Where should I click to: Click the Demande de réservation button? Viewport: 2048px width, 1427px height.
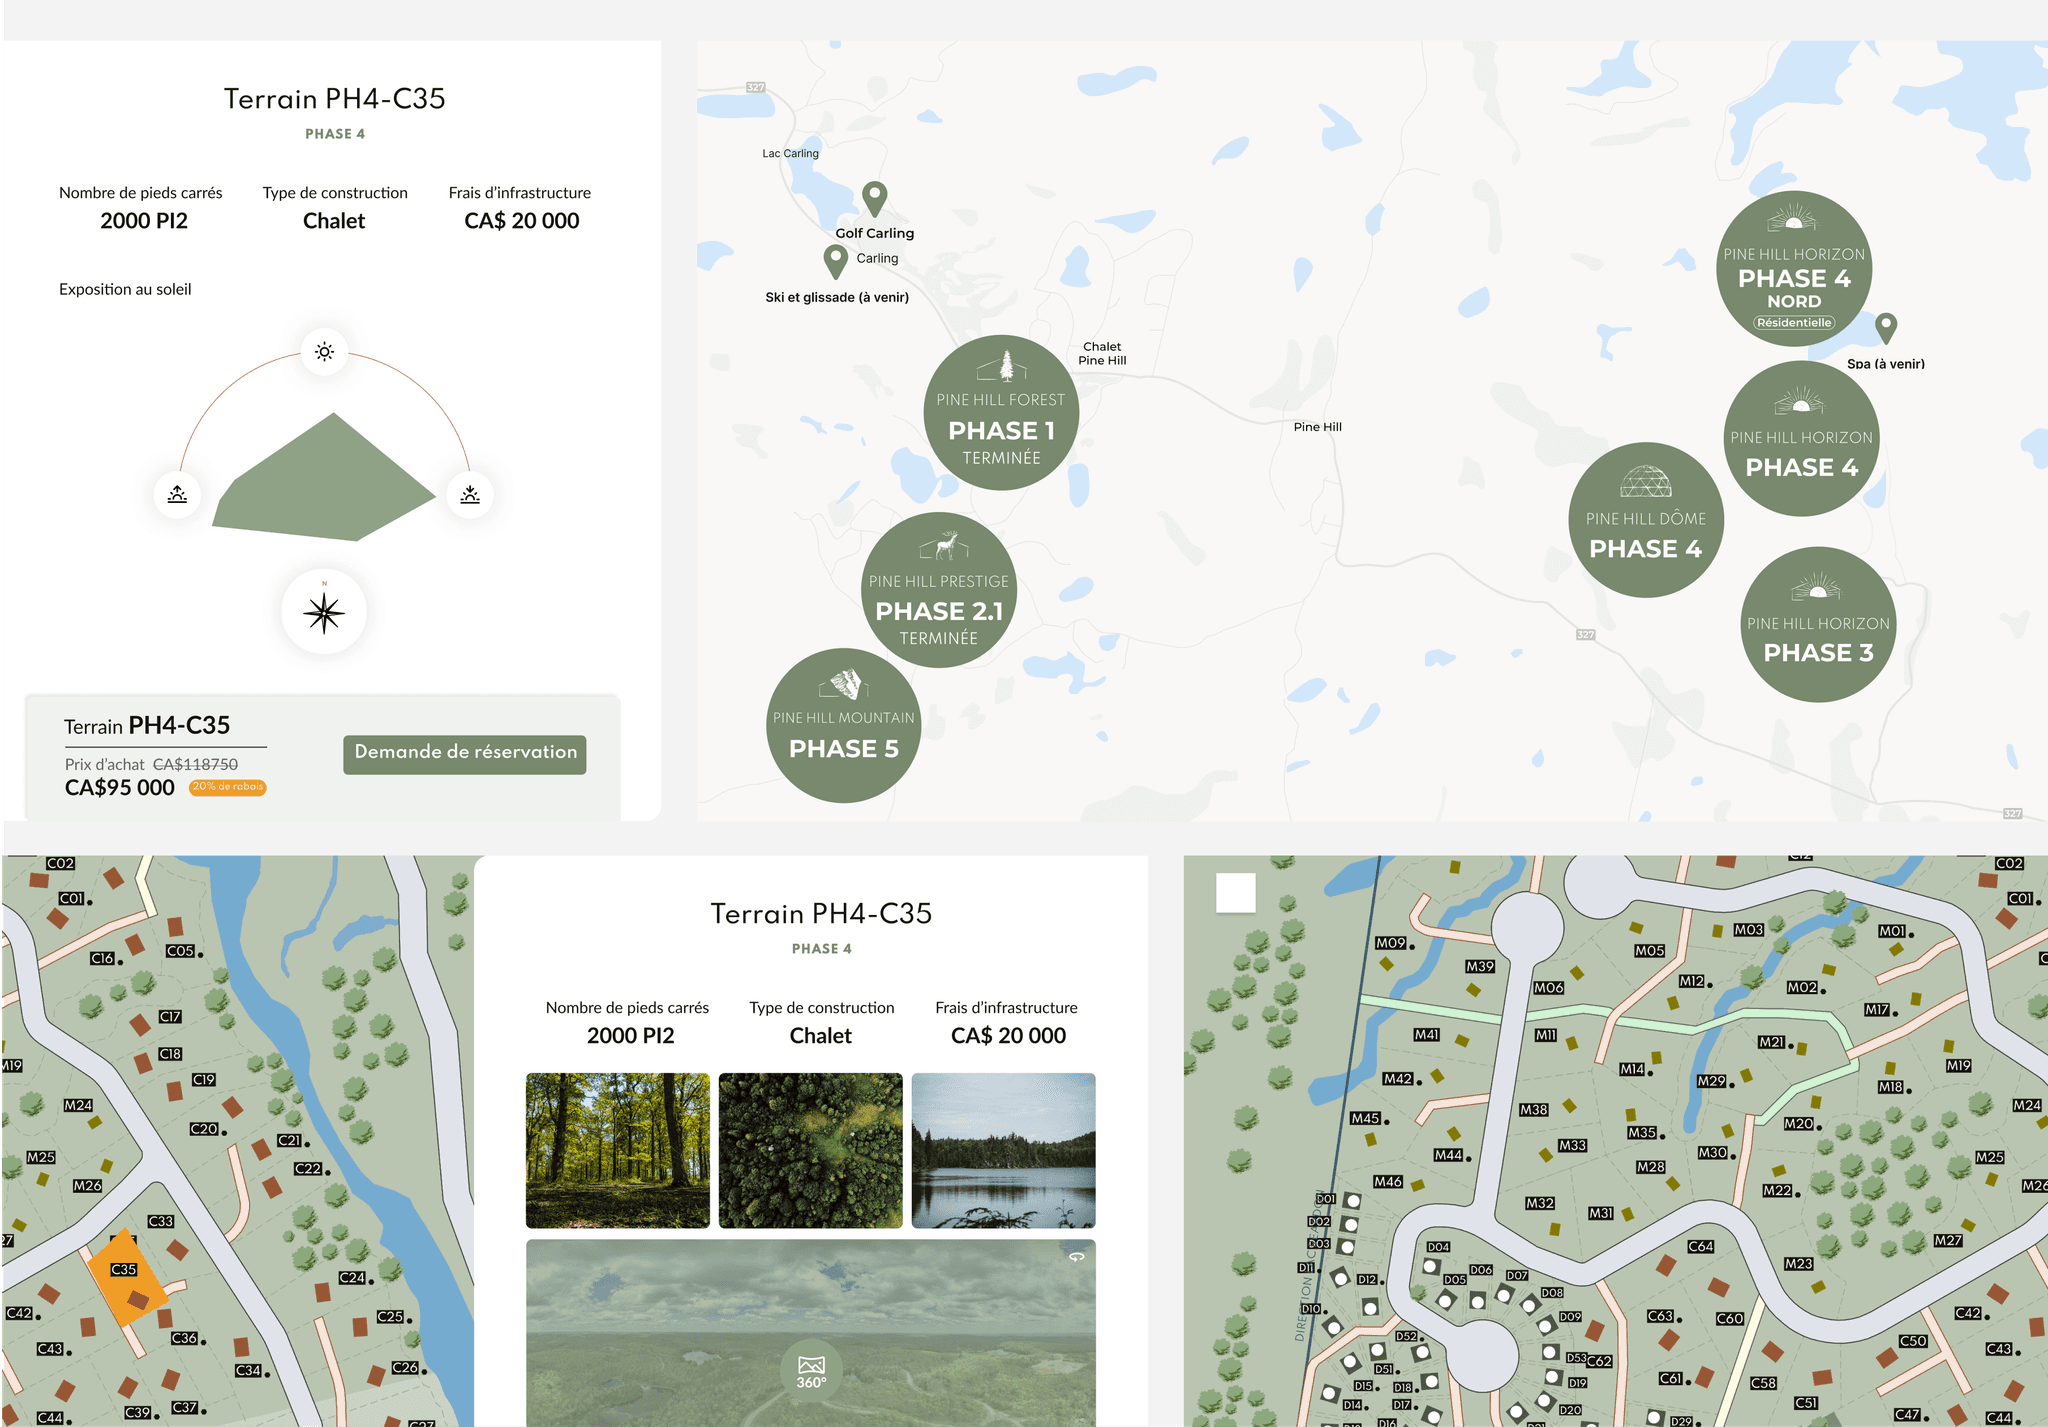coord(464,753)
